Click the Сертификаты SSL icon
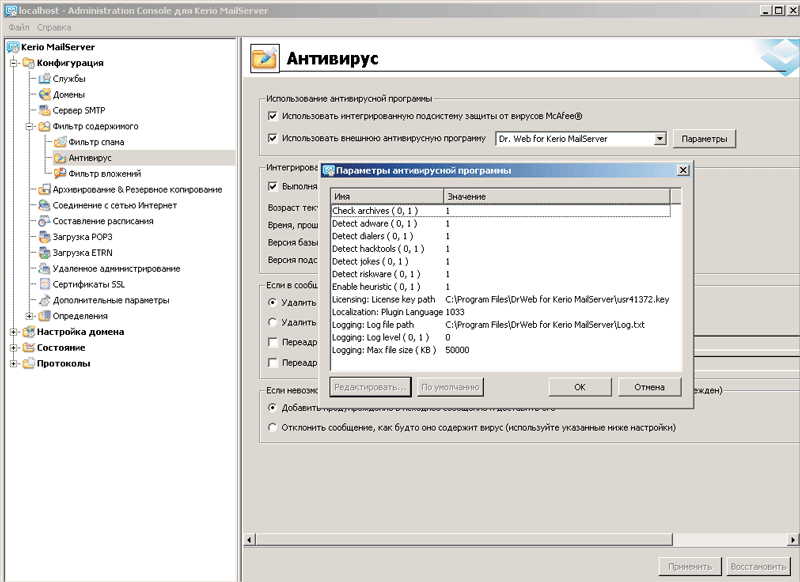Image resolution: width=800 pixels, height=582 pixels. point(44,284)
